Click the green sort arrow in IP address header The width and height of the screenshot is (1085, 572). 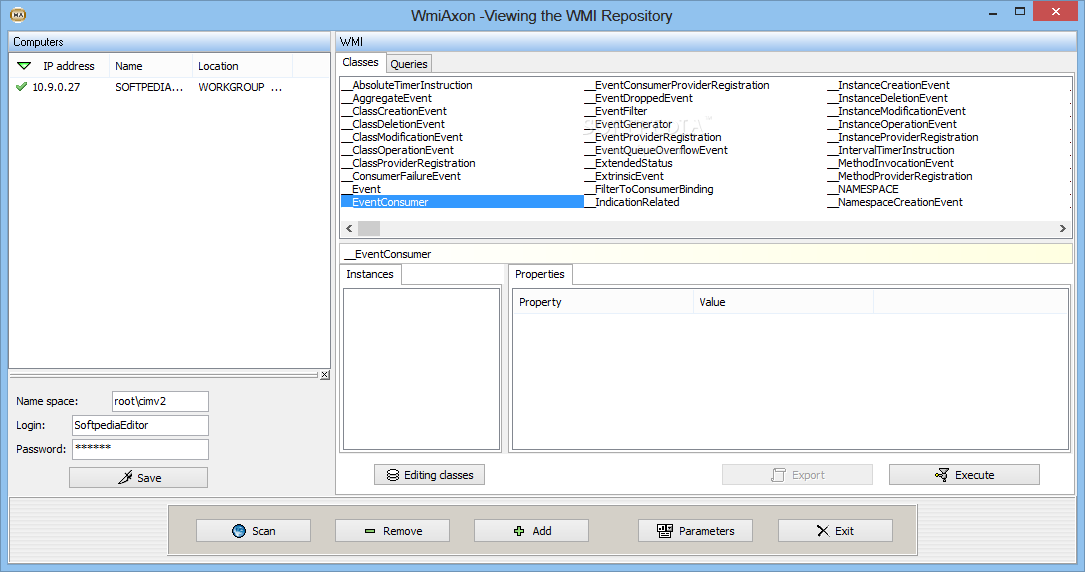pos(24,66)
